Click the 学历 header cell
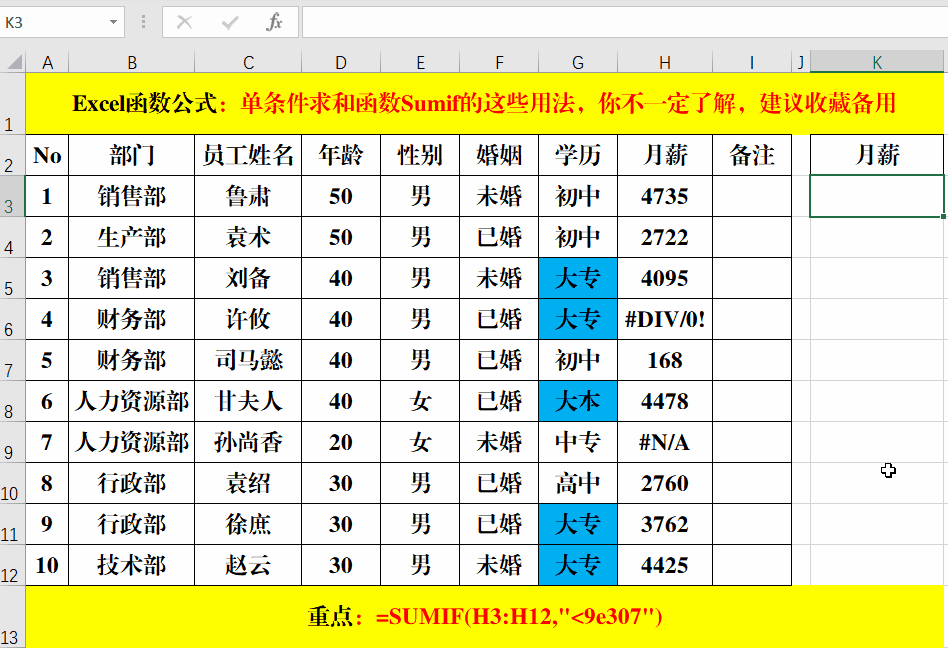 [x=578, y=155]
